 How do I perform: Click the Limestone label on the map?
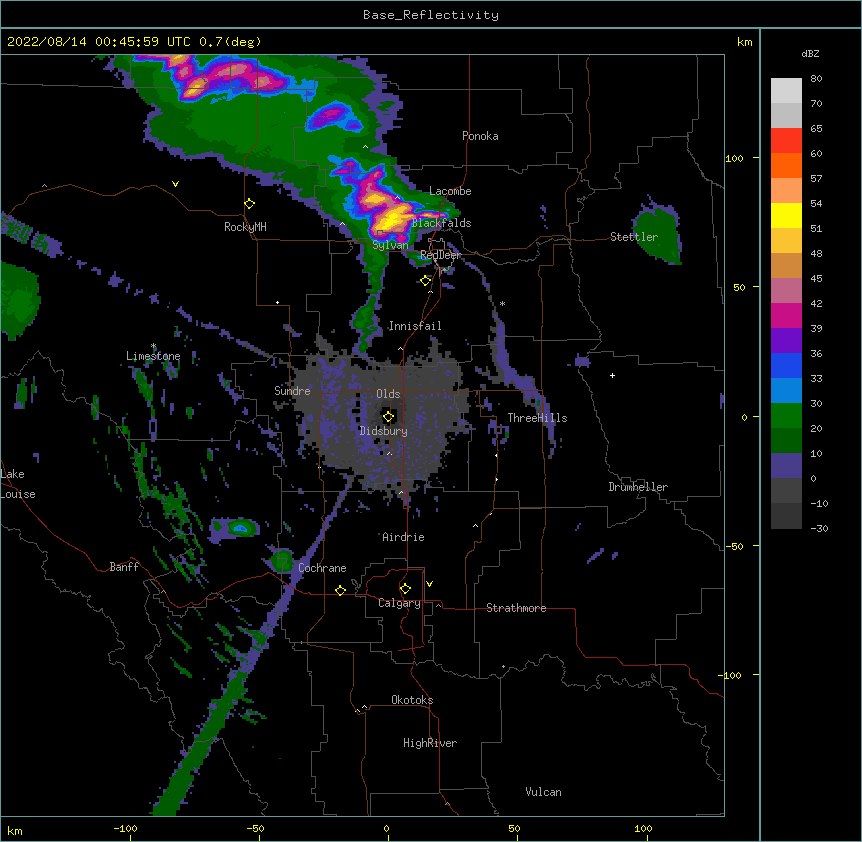153,356
